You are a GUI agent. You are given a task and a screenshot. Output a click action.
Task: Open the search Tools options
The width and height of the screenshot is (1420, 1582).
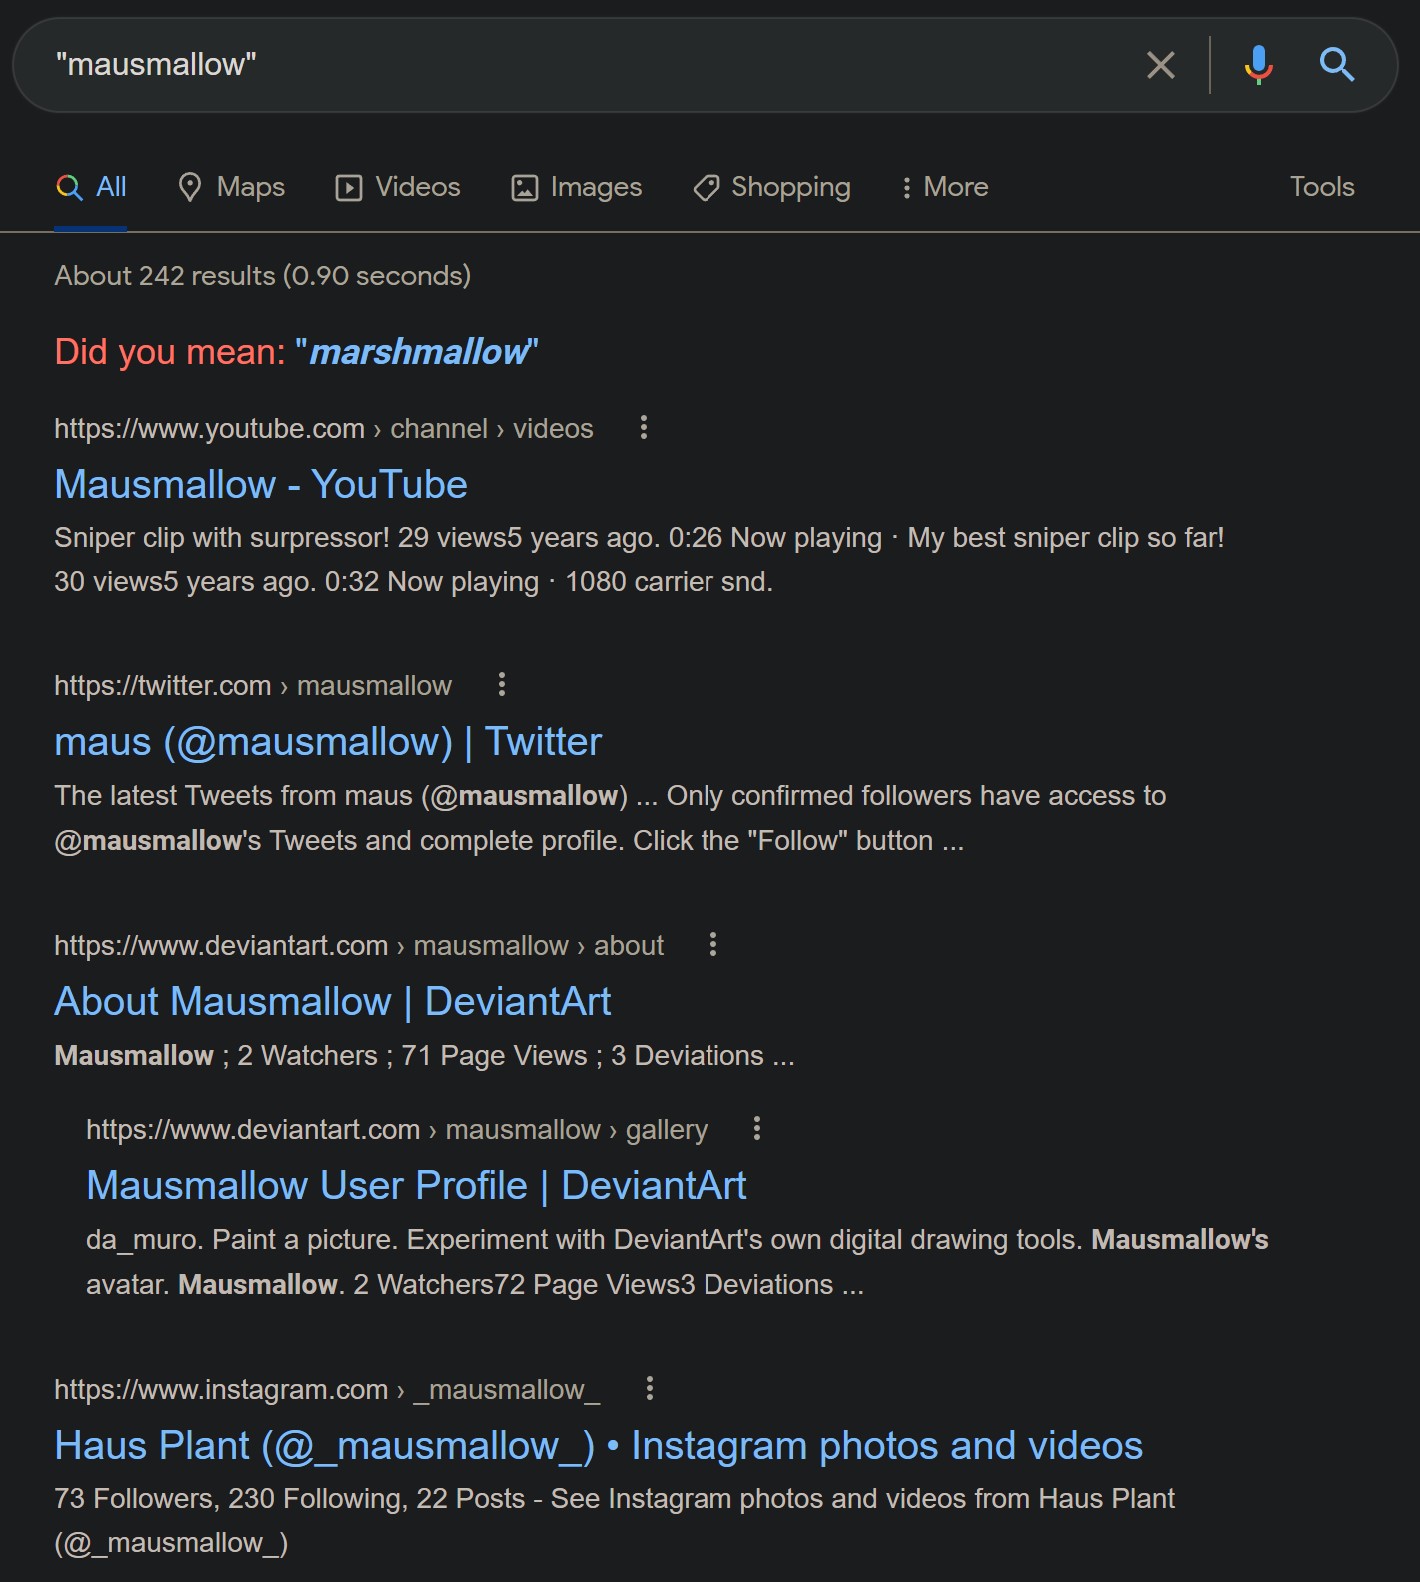click(1321, 187)
